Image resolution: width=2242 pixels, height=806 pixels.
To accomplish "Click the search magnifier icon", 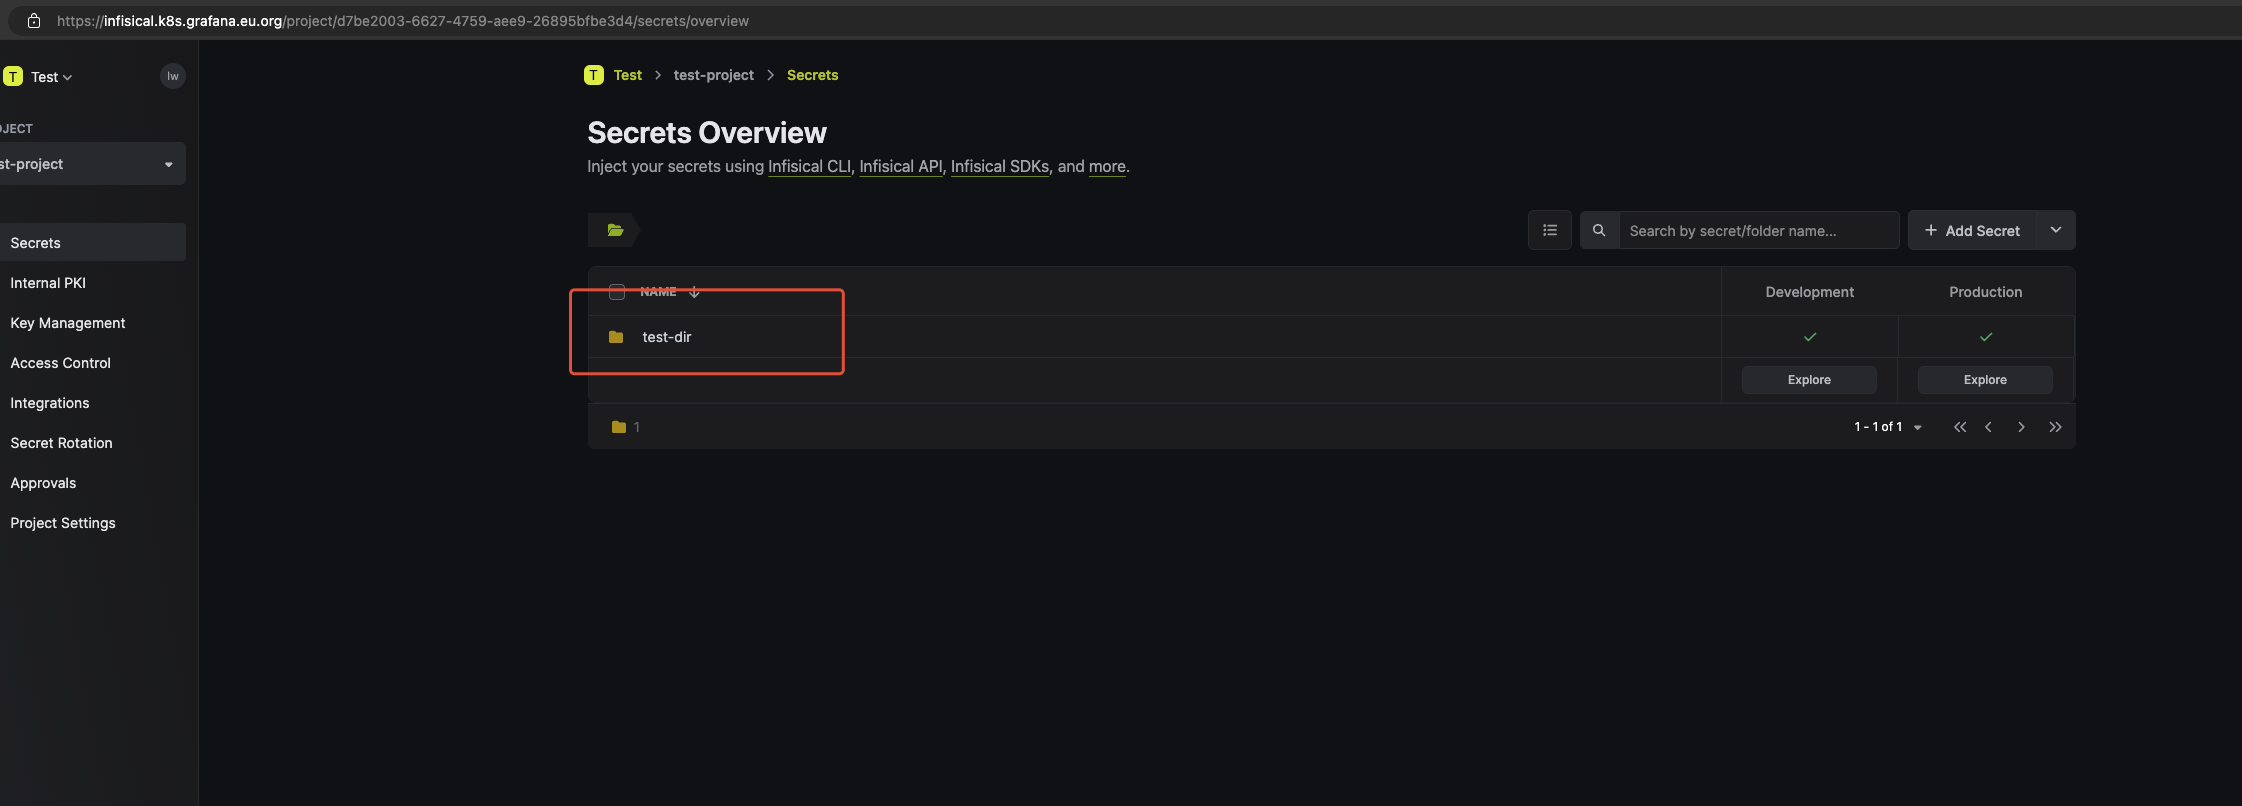I will coord(1599,230).
